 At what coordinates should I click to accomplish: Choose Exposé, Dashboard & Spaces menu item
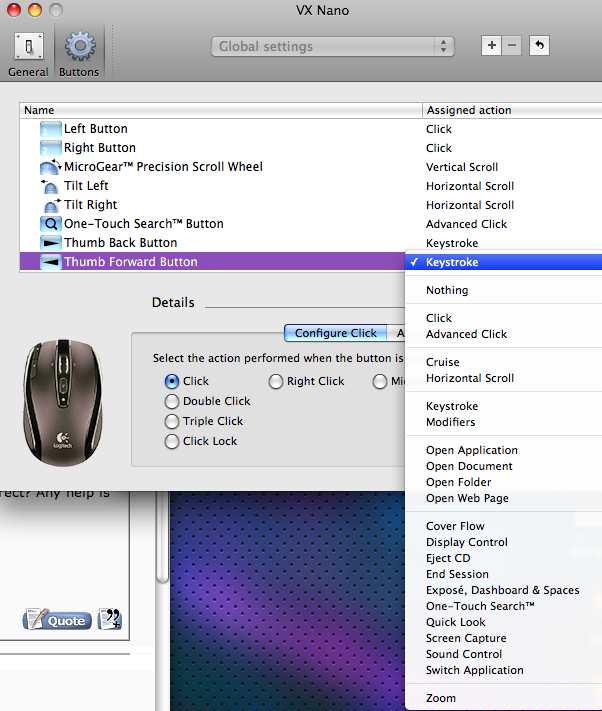coord(504,590)
